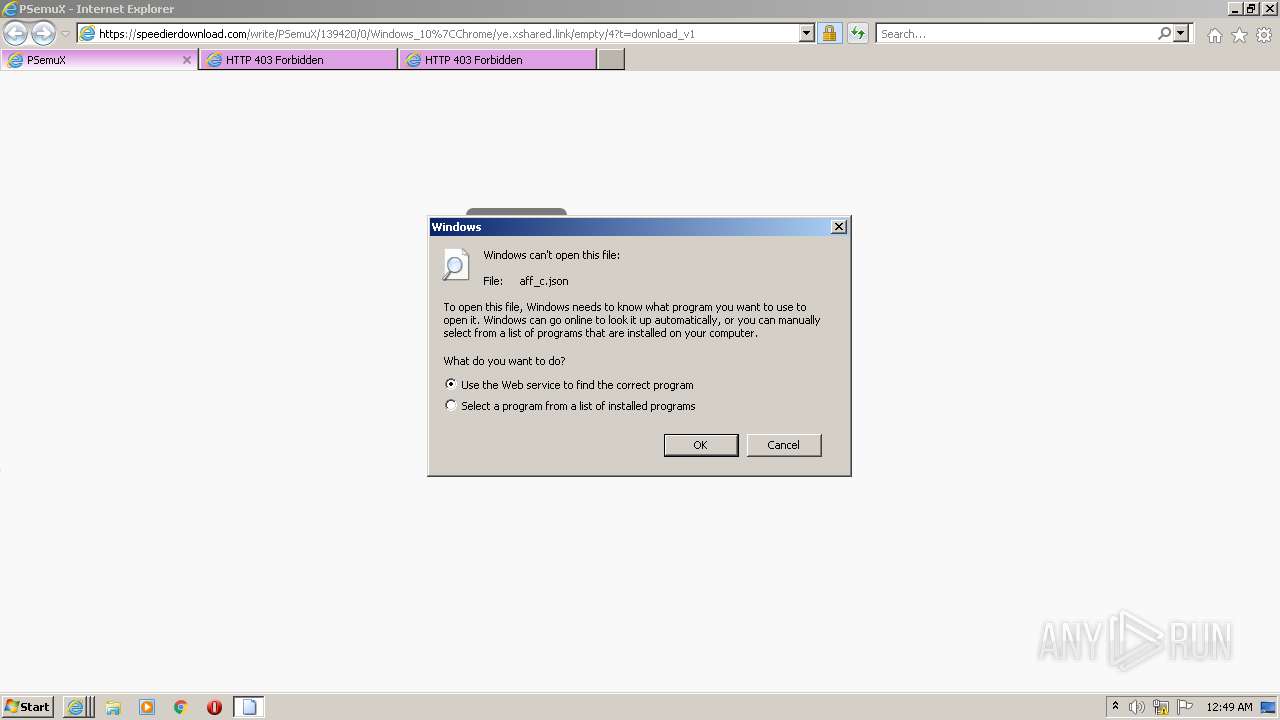Viewport: 1280px width, 720px height.
Task: Click the What do you want to do text
Action: (504, 361)
